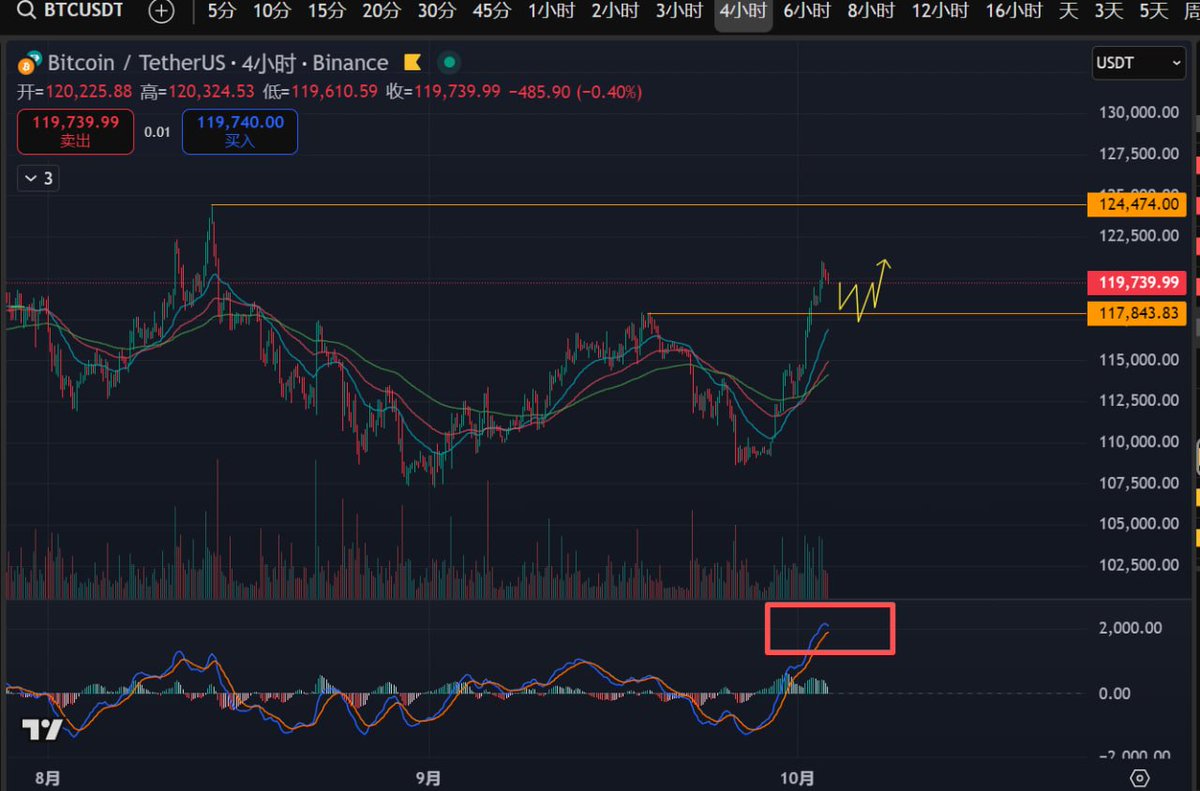
Task: Click the plus icon to compare symbols
Action: coord(160,12)
